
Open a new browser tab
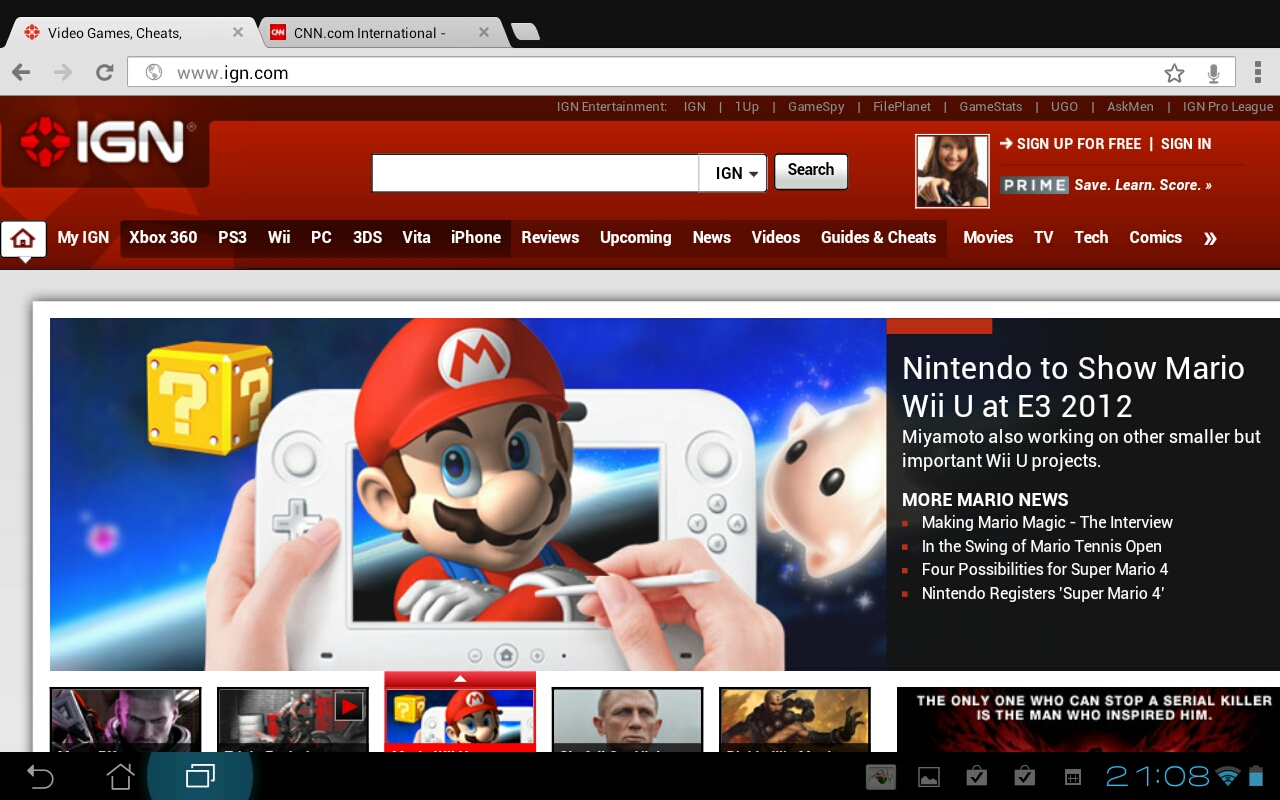pyautogui.click(x=525, y=33)
